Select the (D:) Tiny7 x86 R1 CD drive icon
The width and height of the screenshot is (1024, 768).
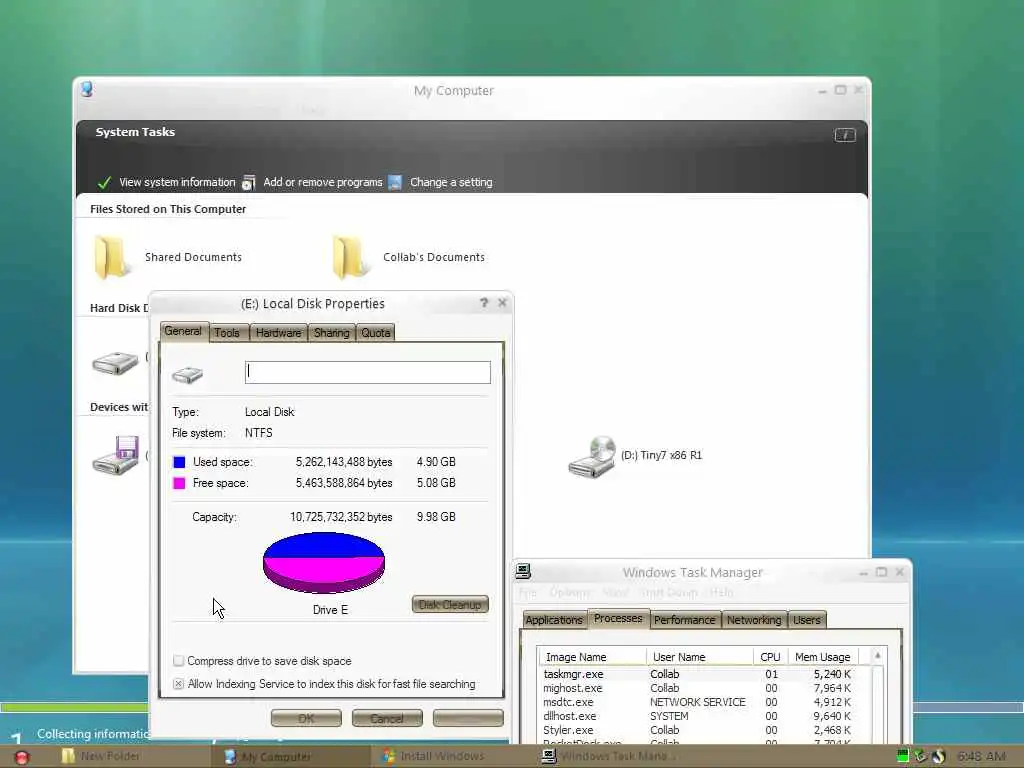coord(592,457)
